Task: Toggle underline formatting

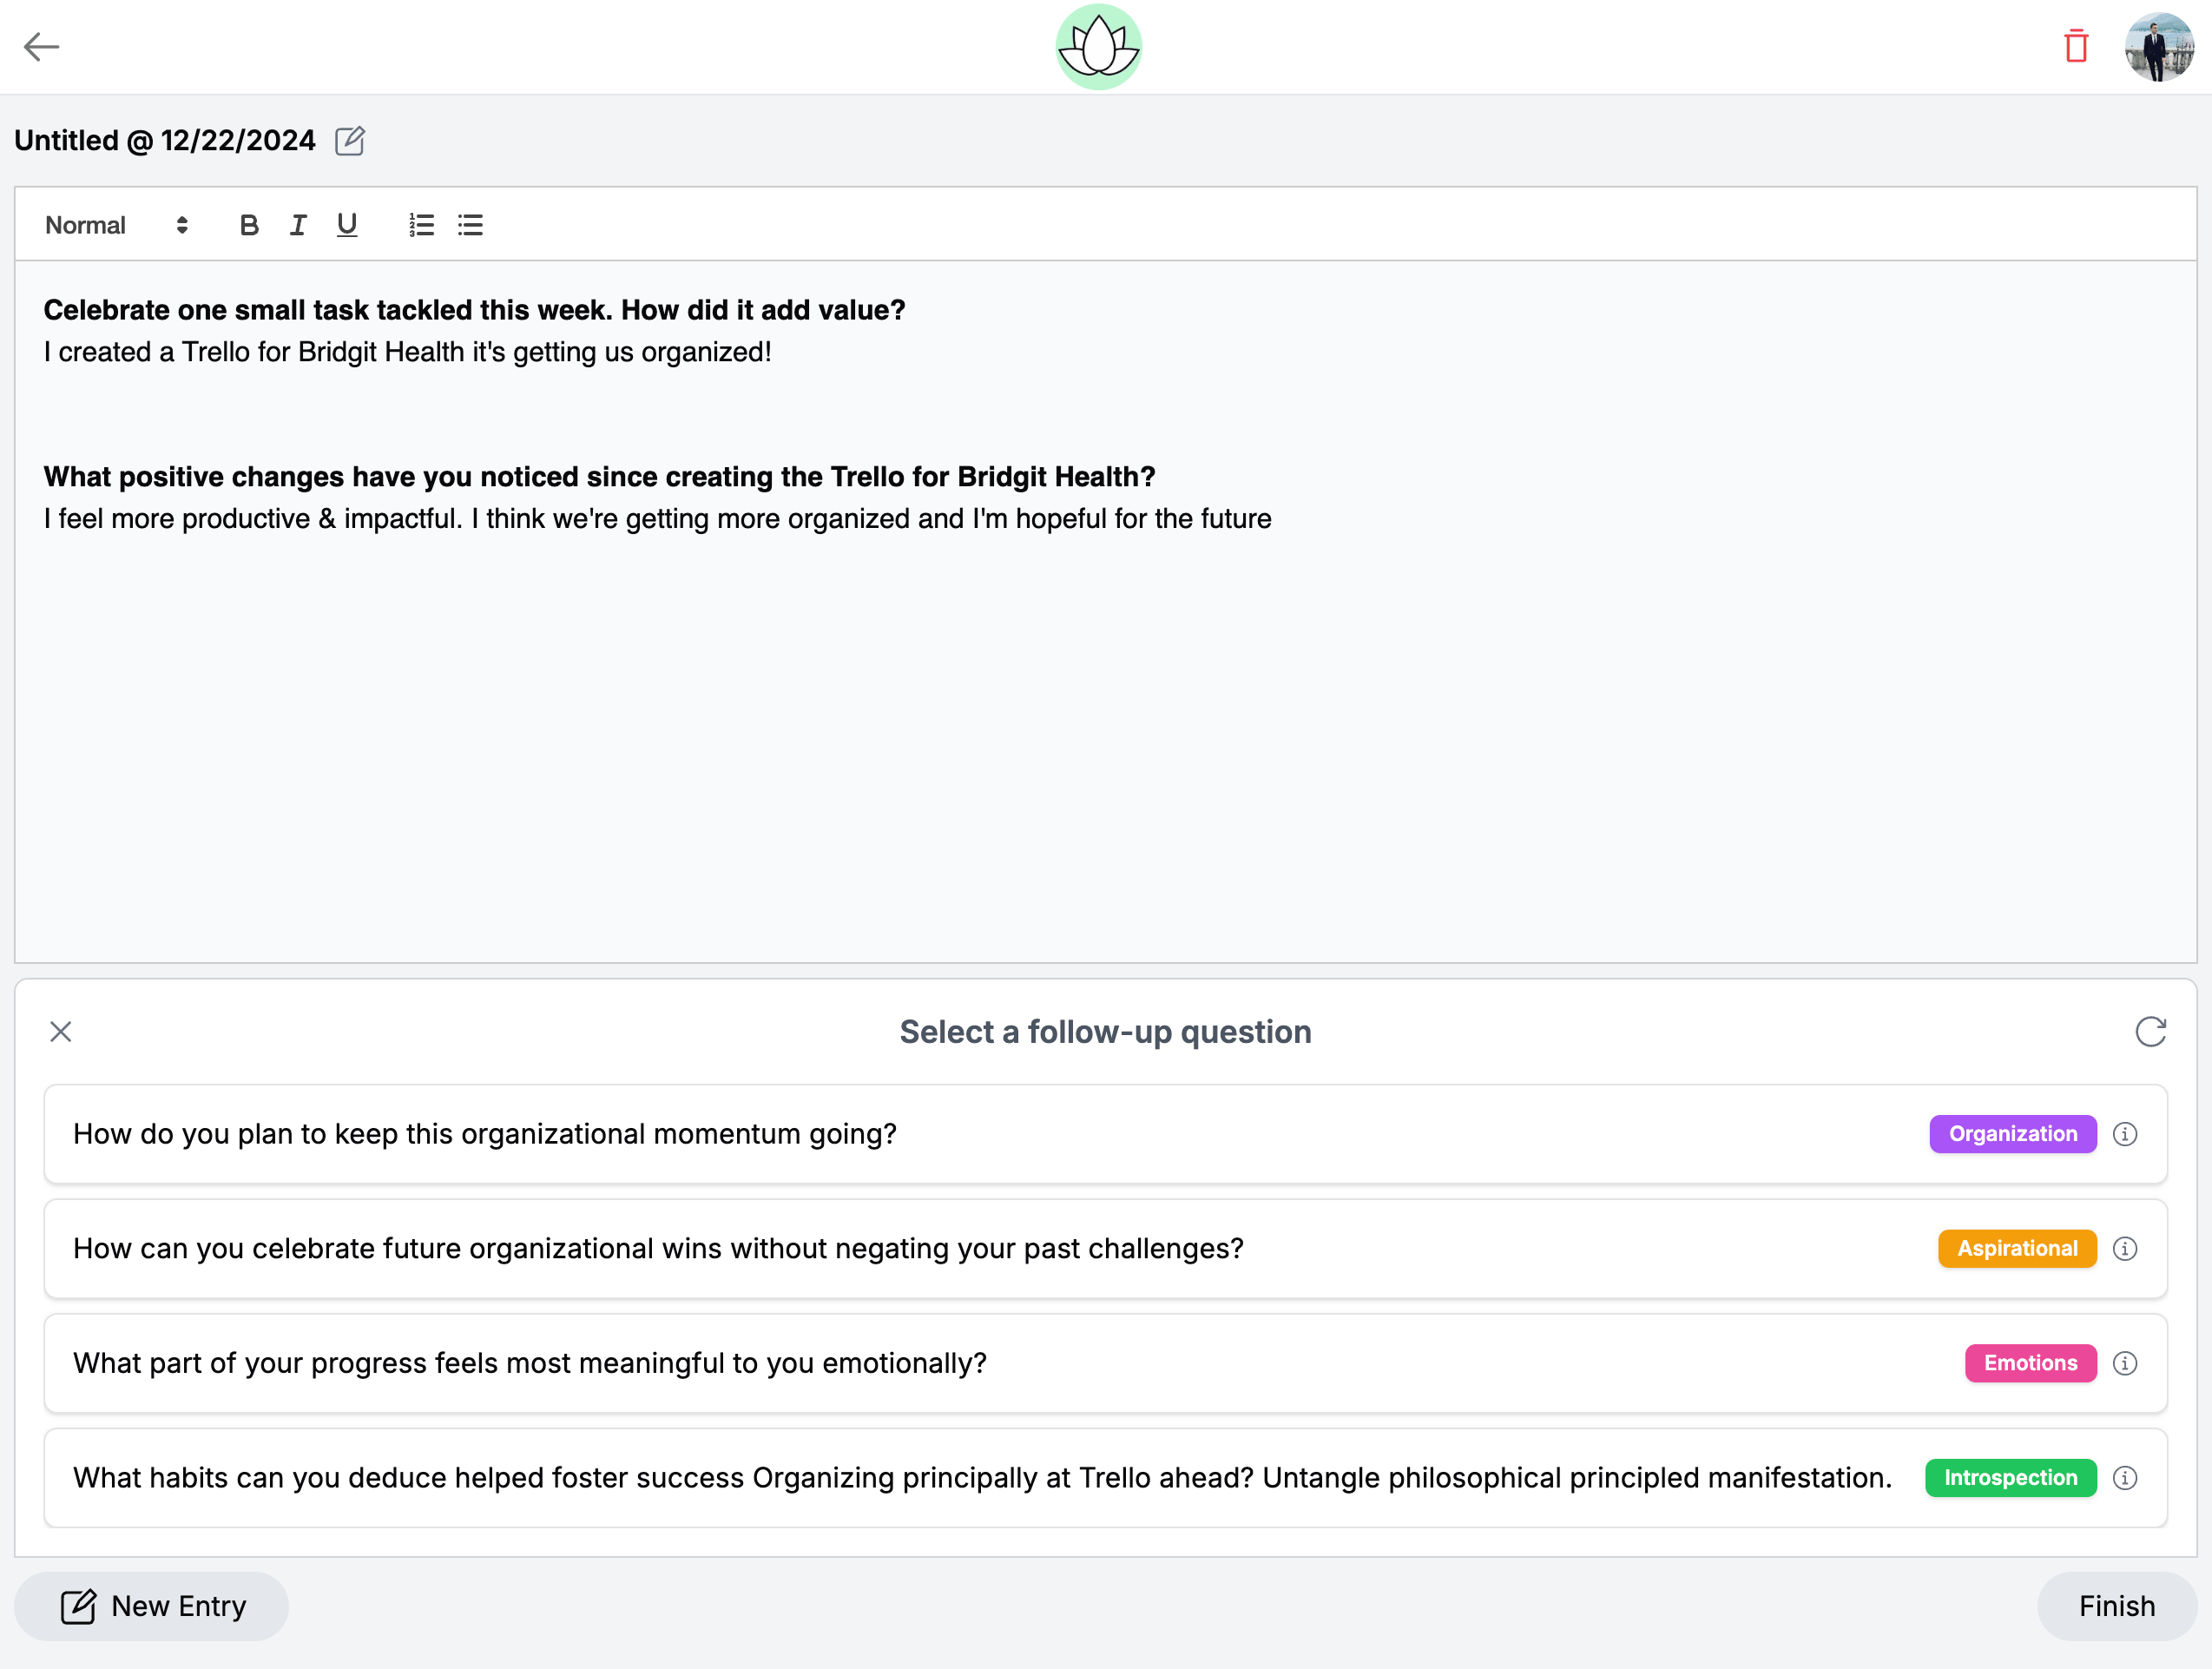Action: 347,225
